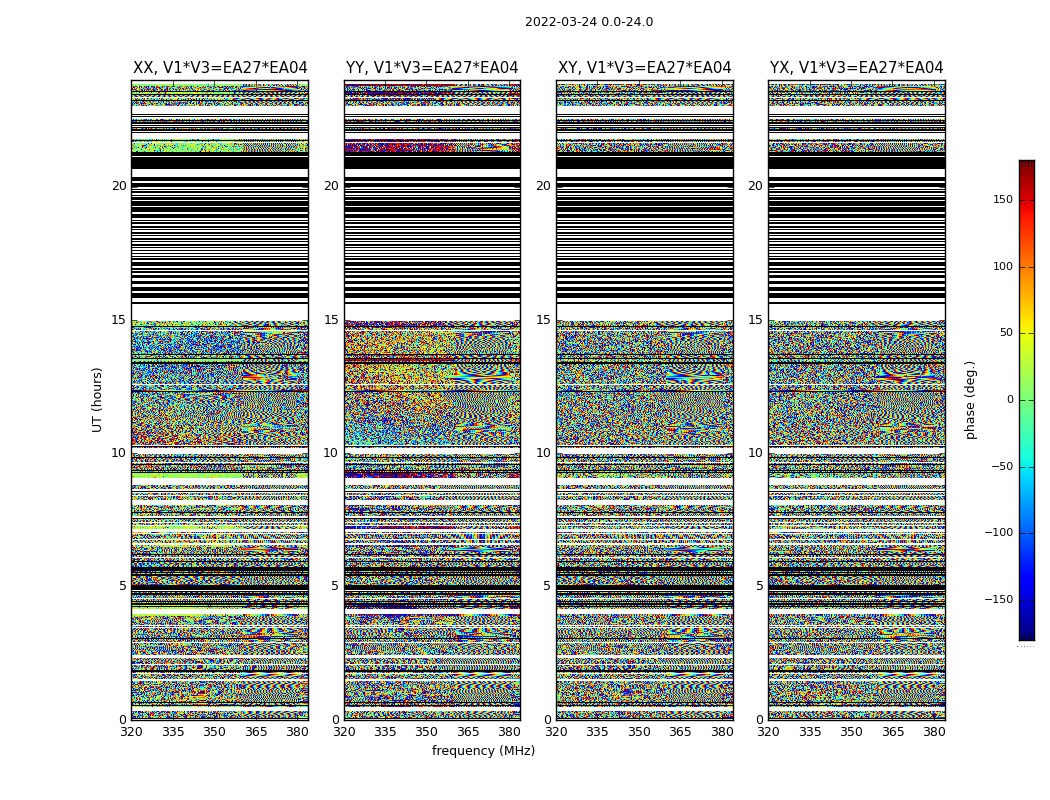Viewport: 1050px width, 800px height.
Task: Click the plot title '2022-03-24 0.0-24.0'
Action: click(589, 22)
